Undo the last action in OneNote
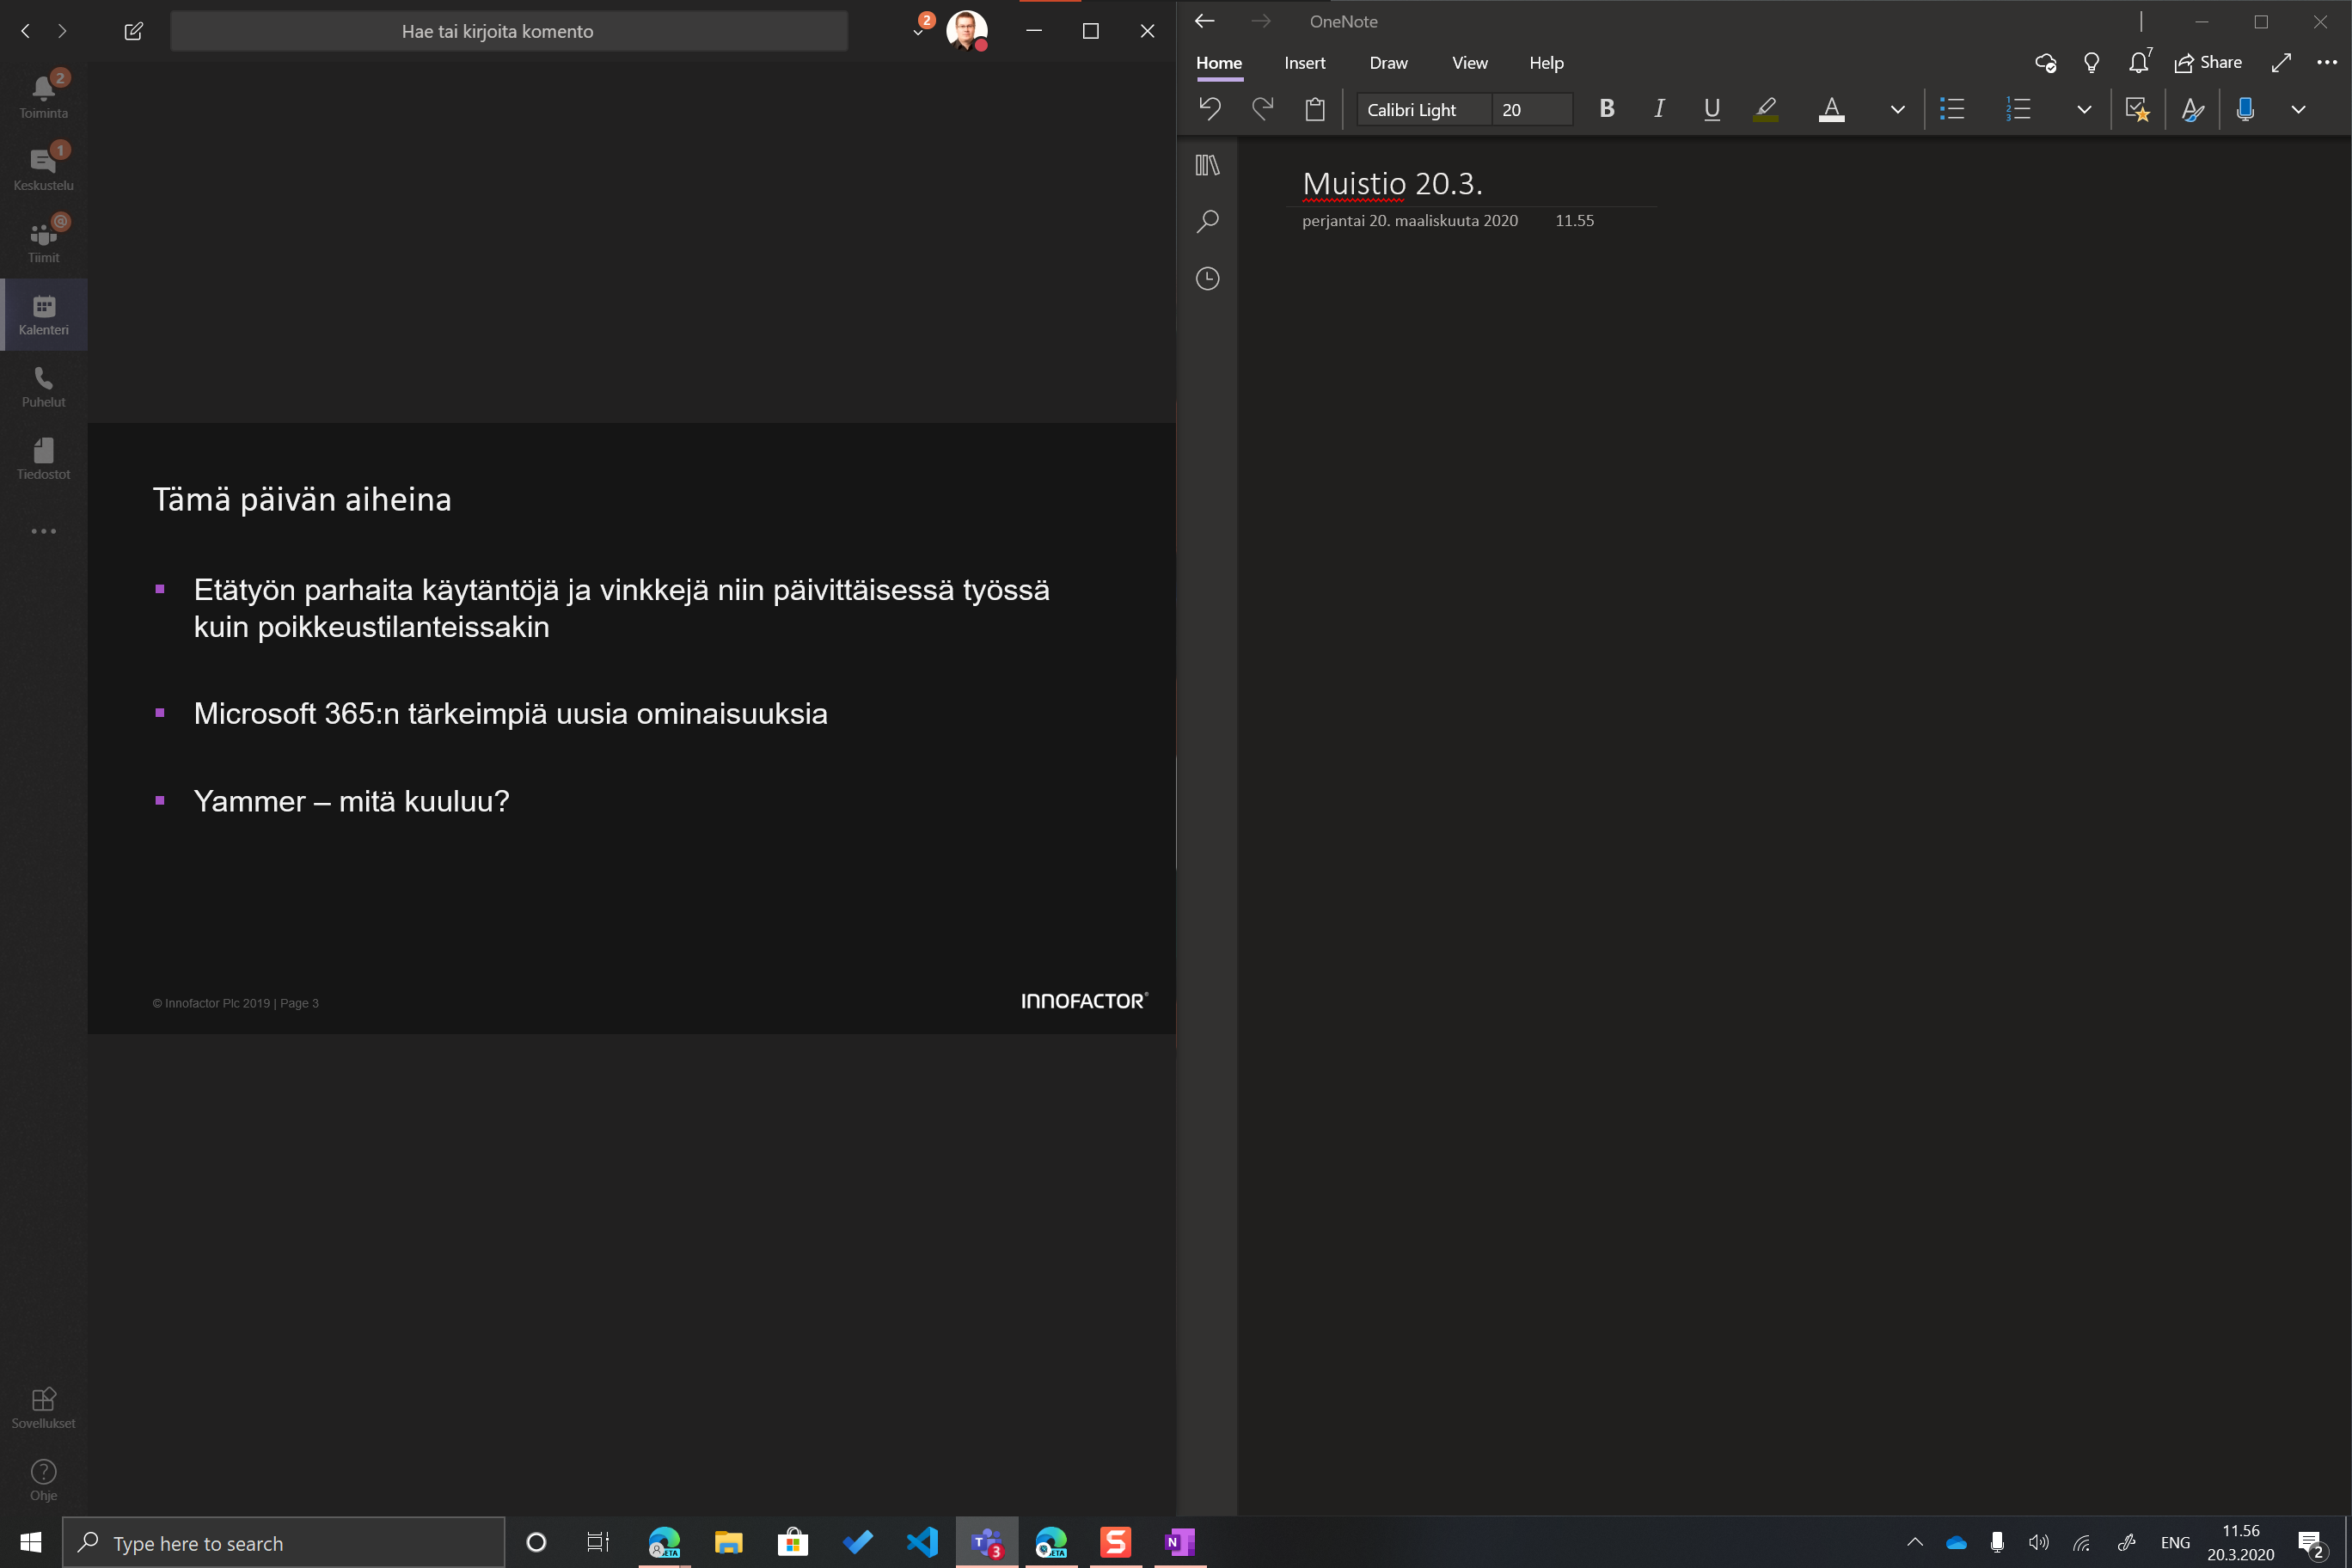The width and height of the screenshot is (2352, 1568). [x=1210, y=109]
